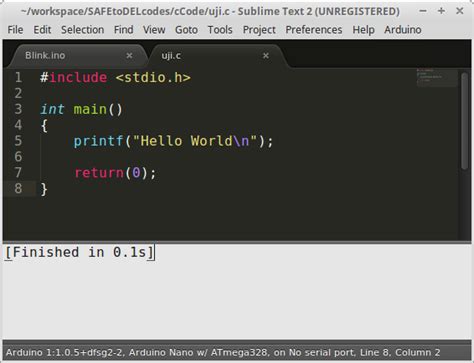Click line number 5 in gutter
Screen dimensions: 474x363
(18, 141)
